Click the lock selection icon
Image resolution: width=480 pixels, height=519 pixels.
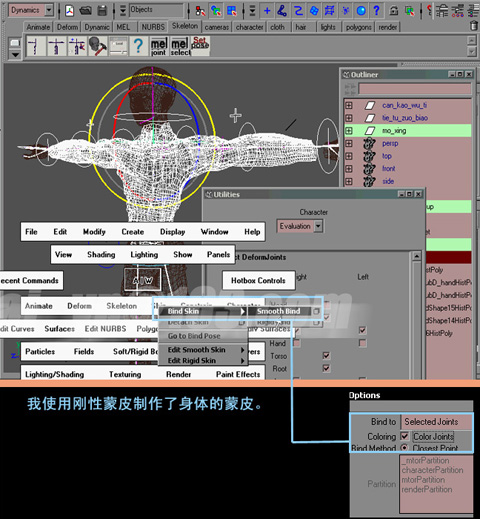(394, 11)
